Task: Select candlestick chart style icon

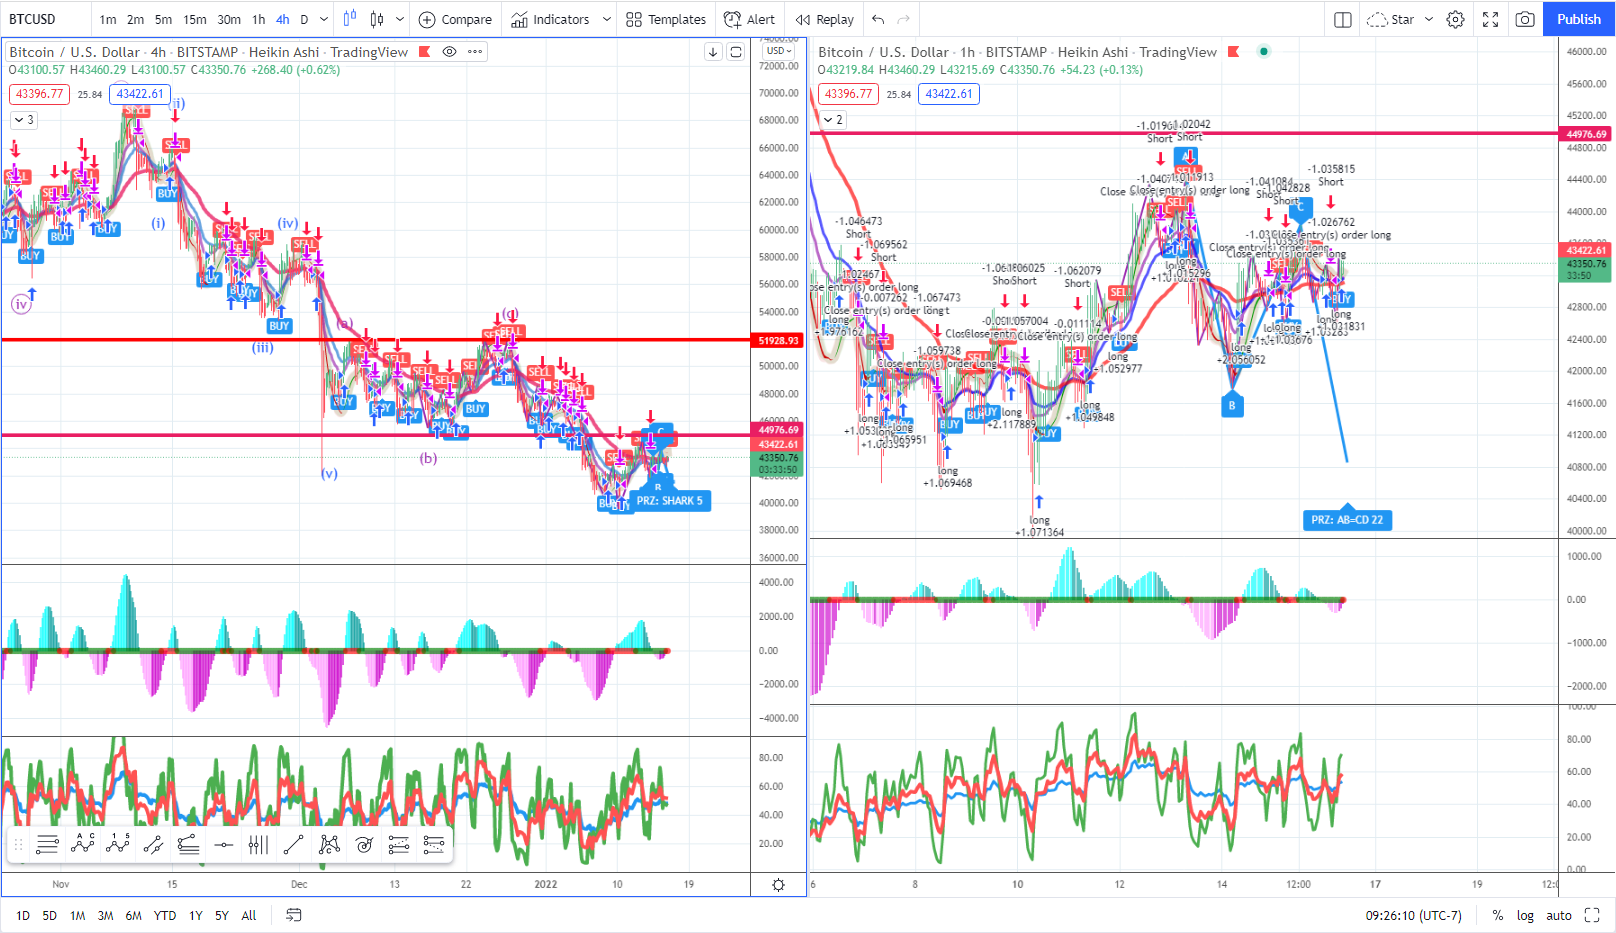Action: pyautogui.click(x=377, y=19)
